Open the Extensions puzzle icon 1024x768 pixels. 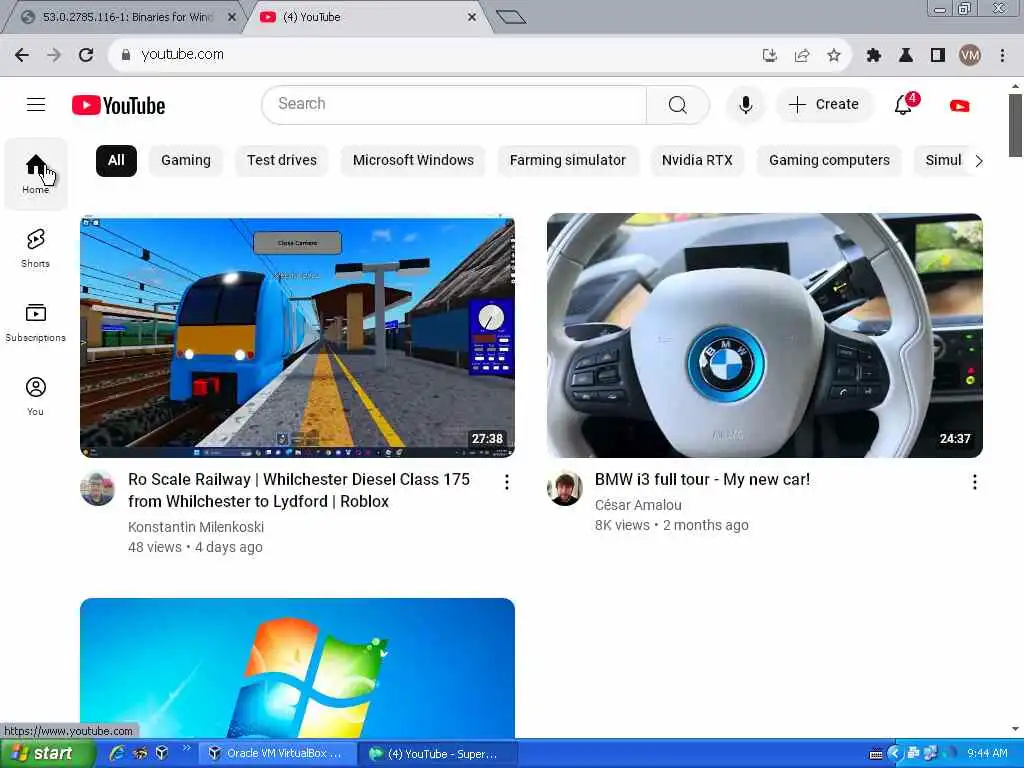[874, 56]
